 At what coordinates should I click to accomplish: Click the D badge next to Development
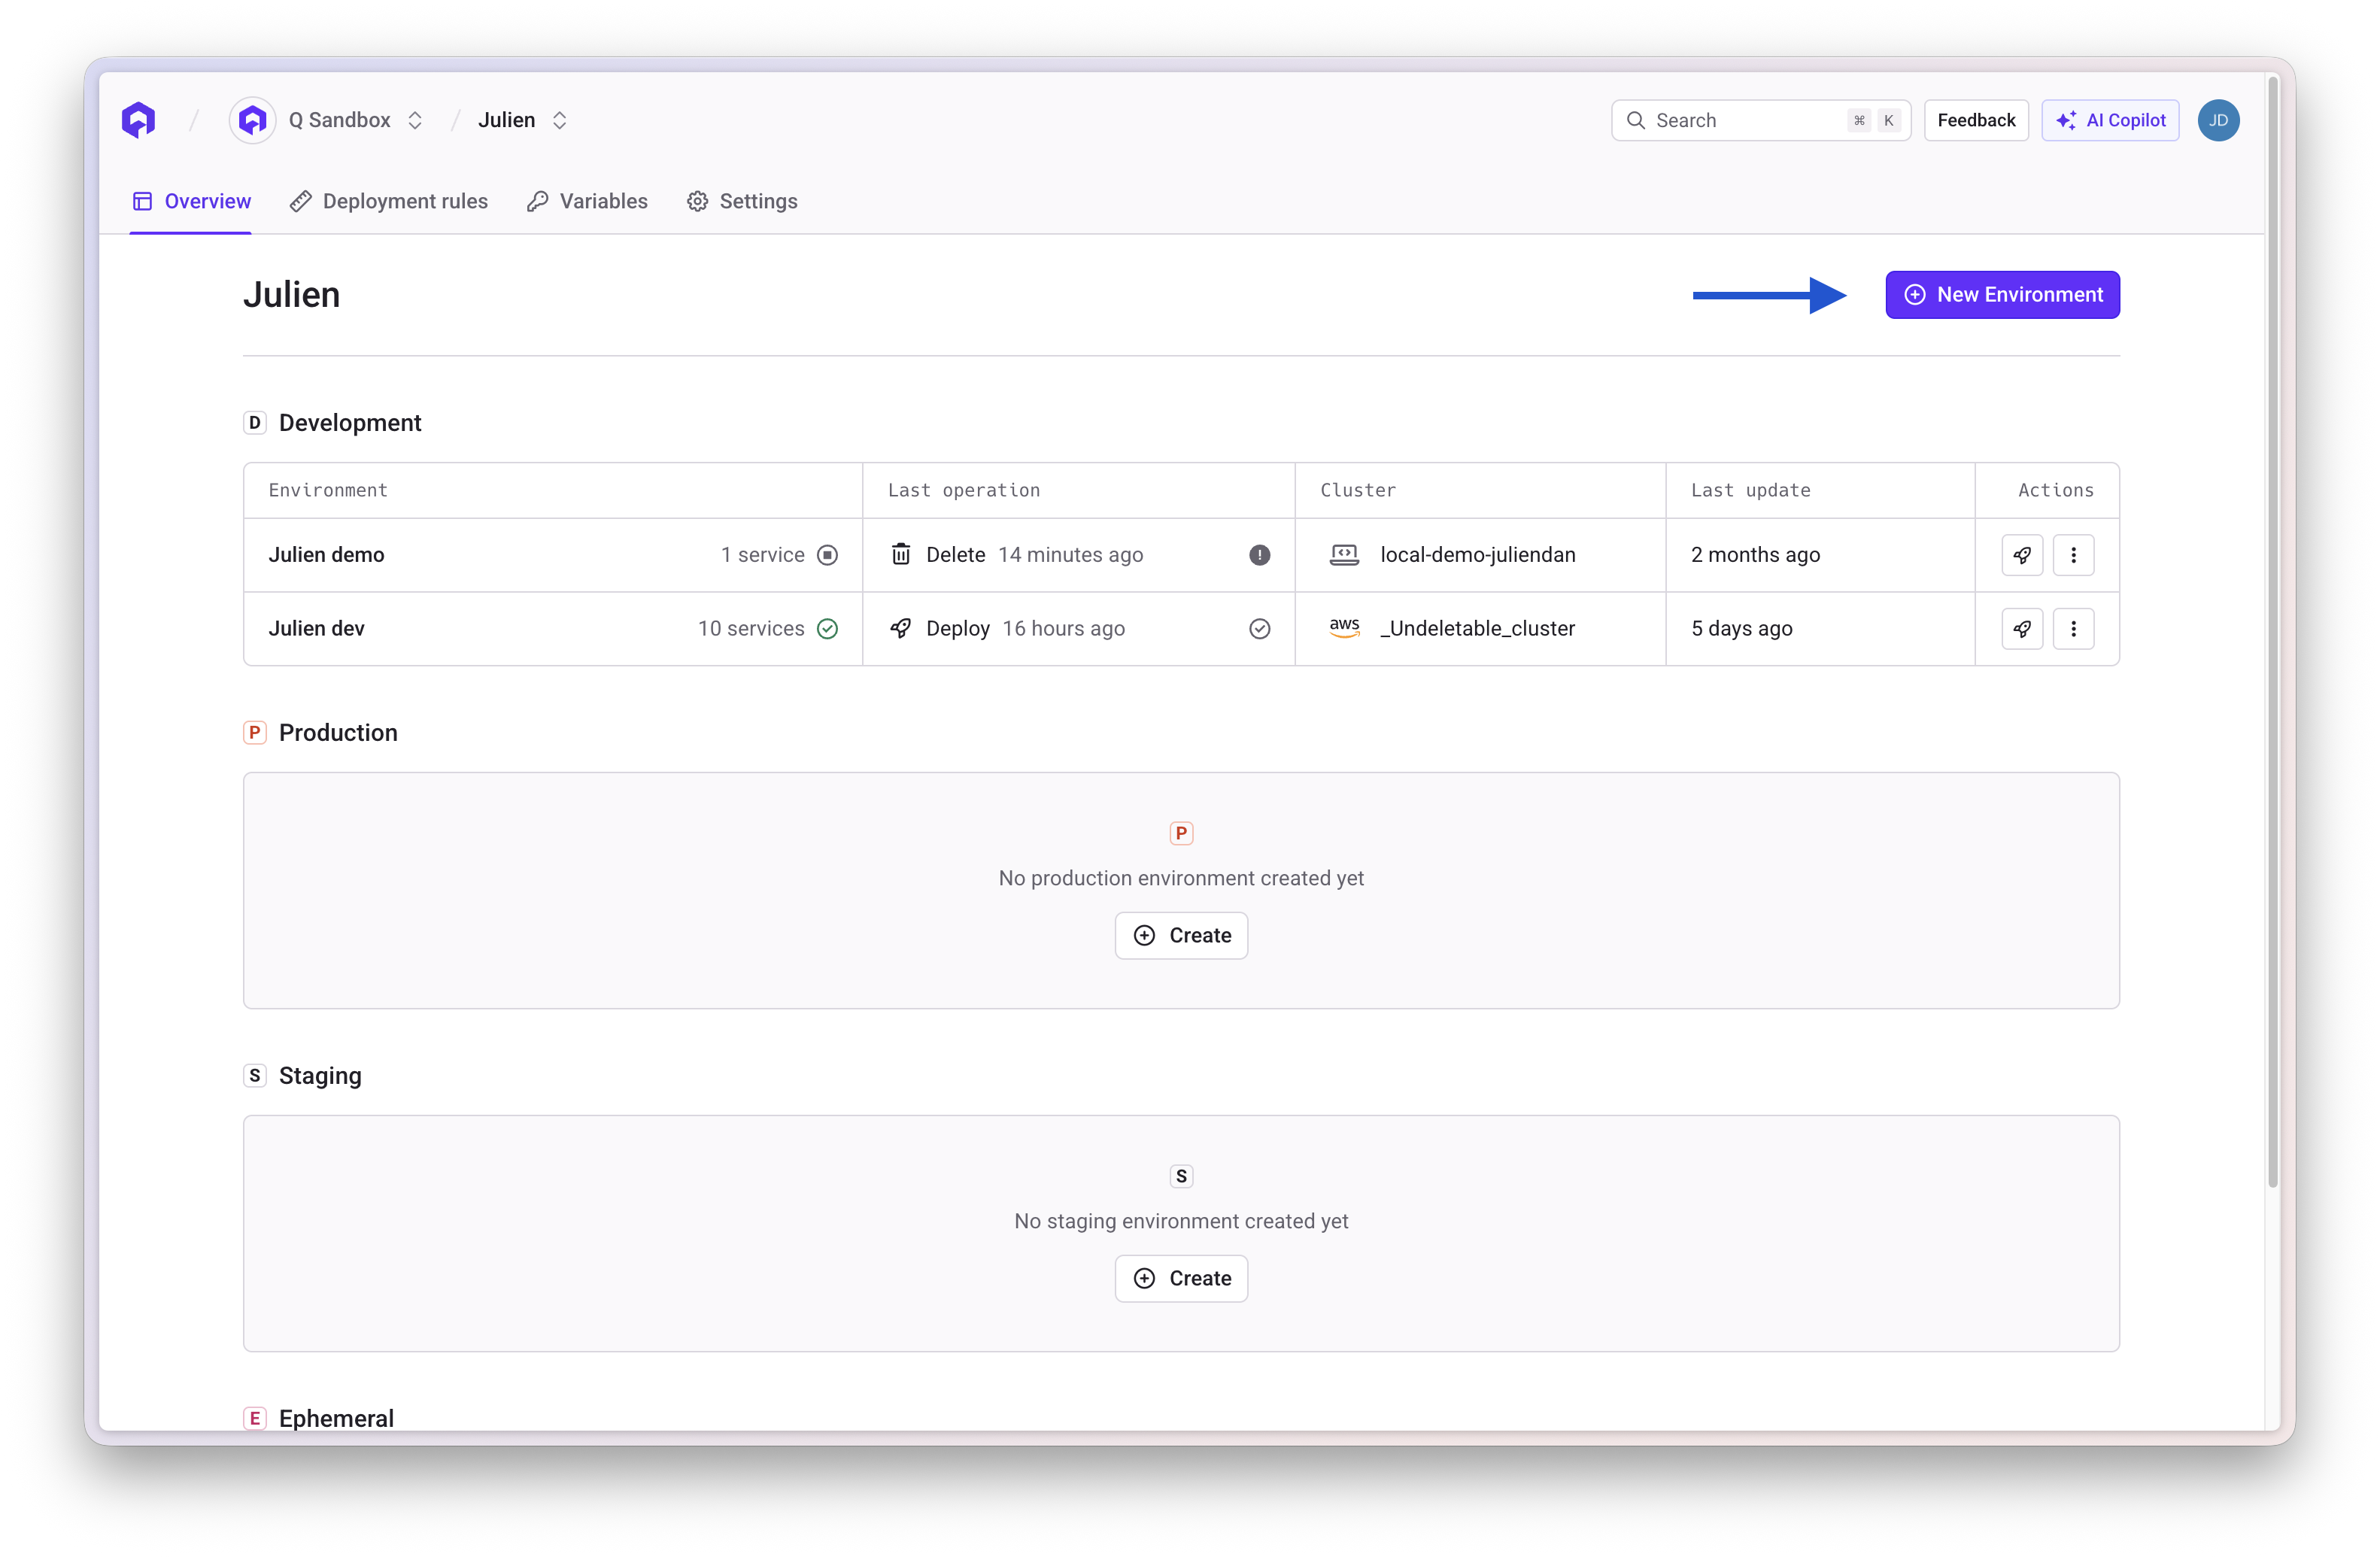coord(255,423)
